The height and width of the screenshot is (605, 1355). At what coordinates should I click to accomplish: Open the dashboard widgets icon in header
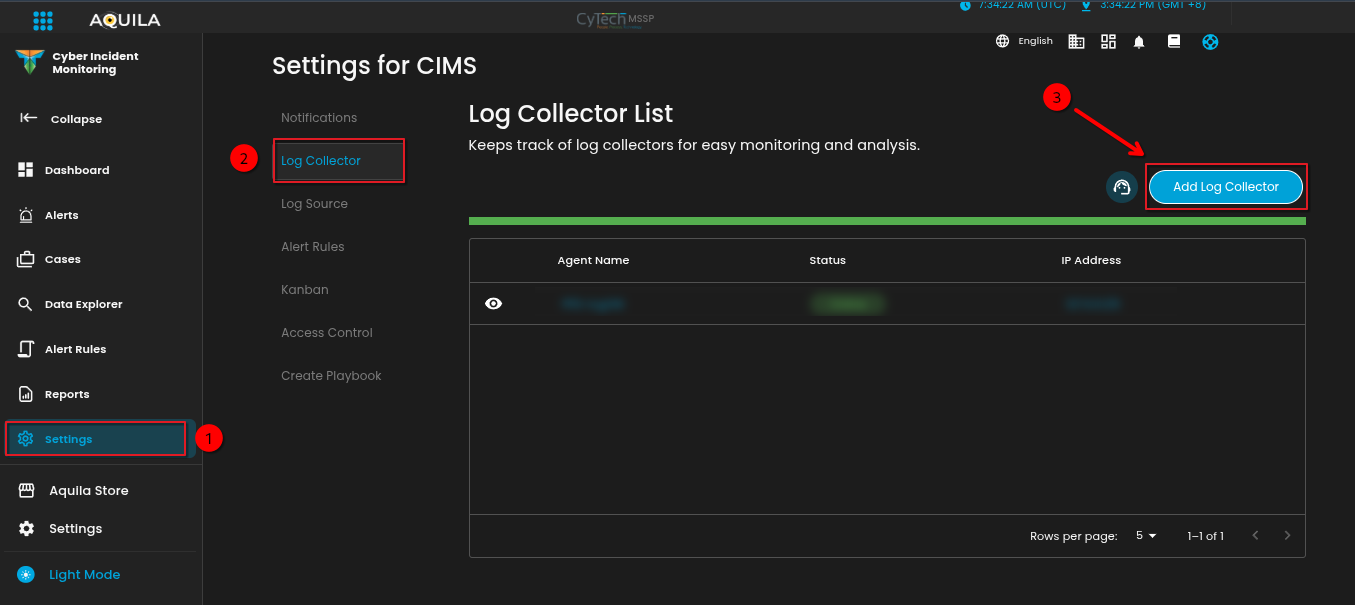1108,41
